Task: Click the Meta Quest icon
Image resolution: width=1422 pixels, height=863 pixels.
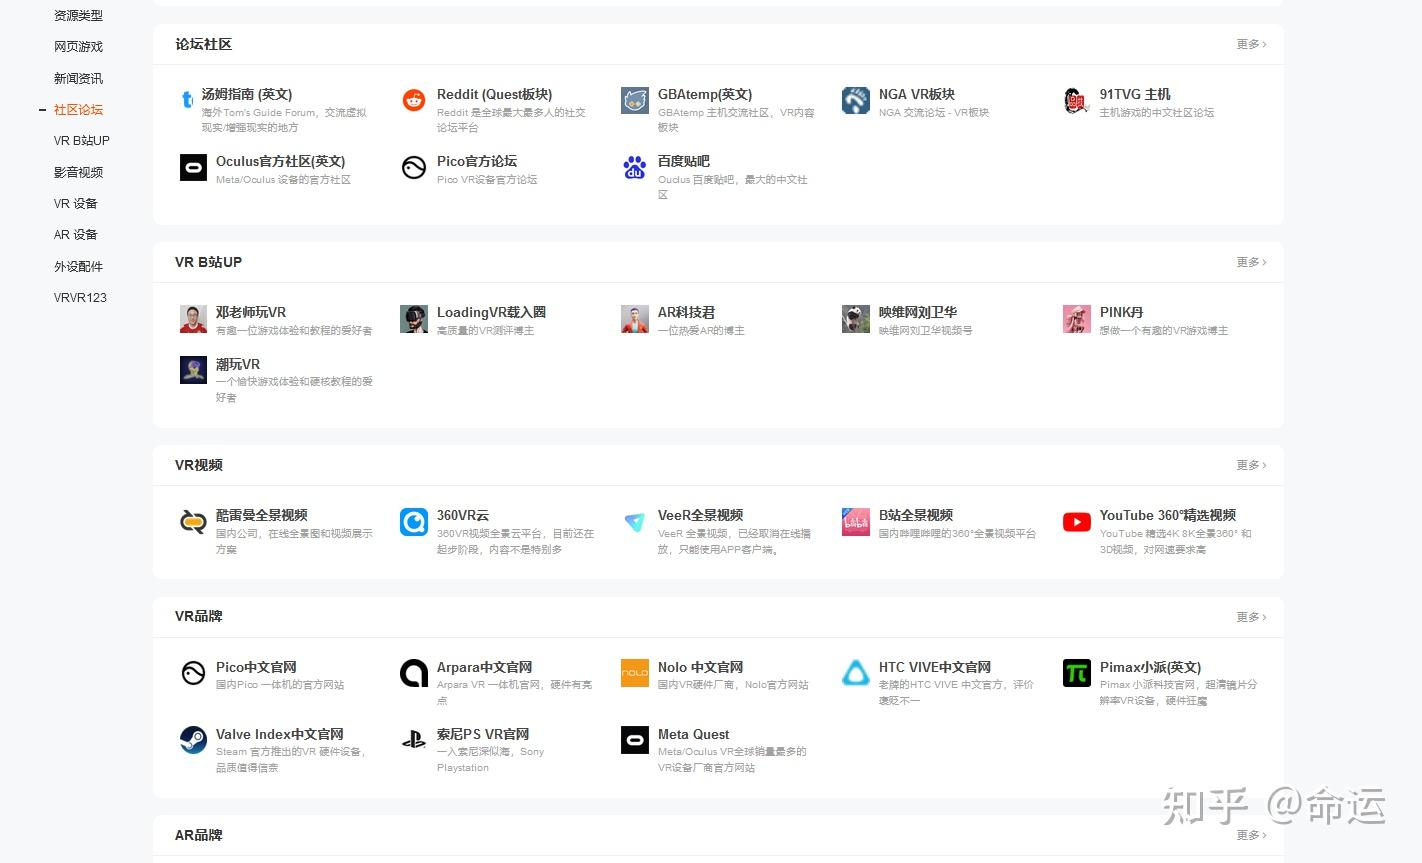Action: click(x=635, y=740)
